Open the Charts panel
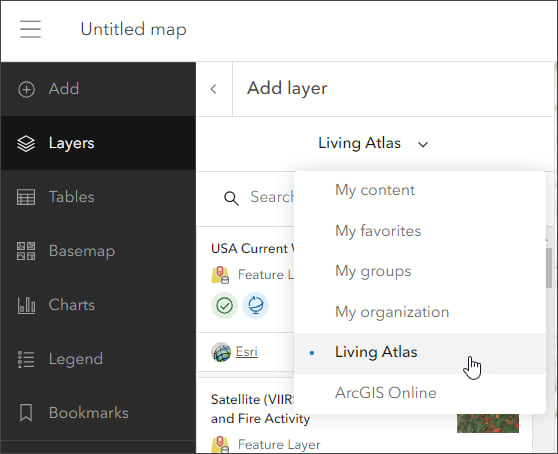 pyautogui.click(x=98, y=305)
